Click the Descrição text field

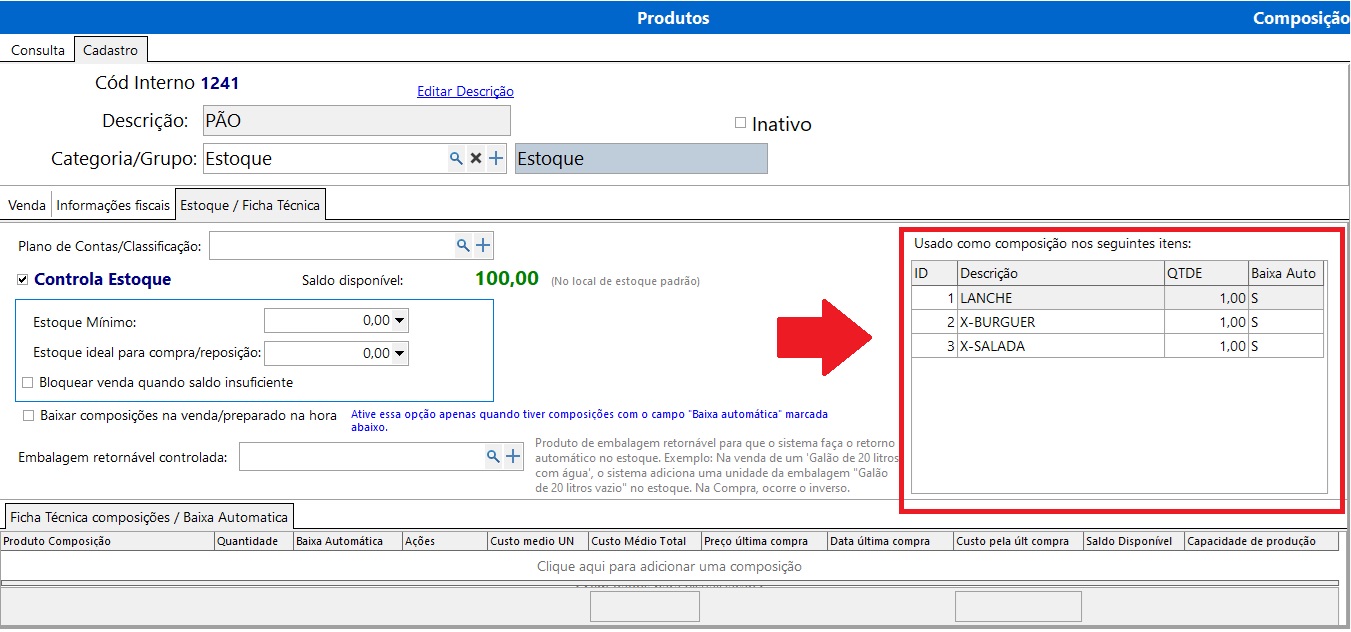pyautogui.click(x=356, y=121)
